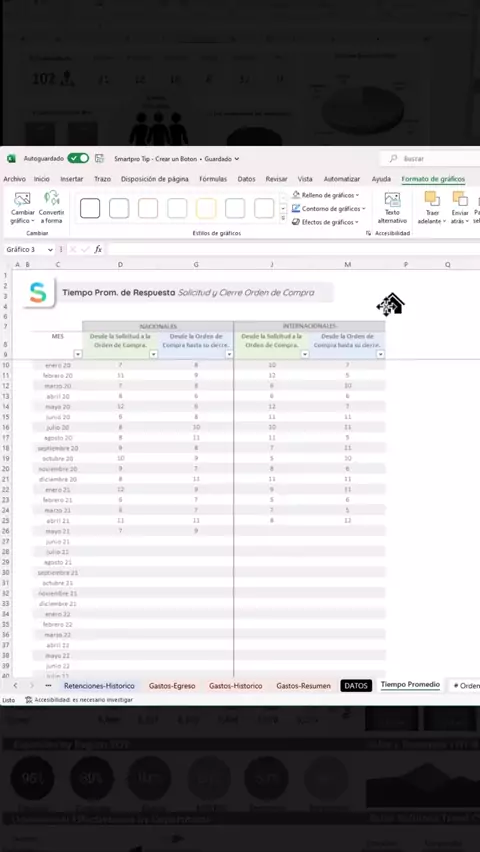
Task: Expand Contorno de gráficos dropdown
Action: (x=328, y=209)
